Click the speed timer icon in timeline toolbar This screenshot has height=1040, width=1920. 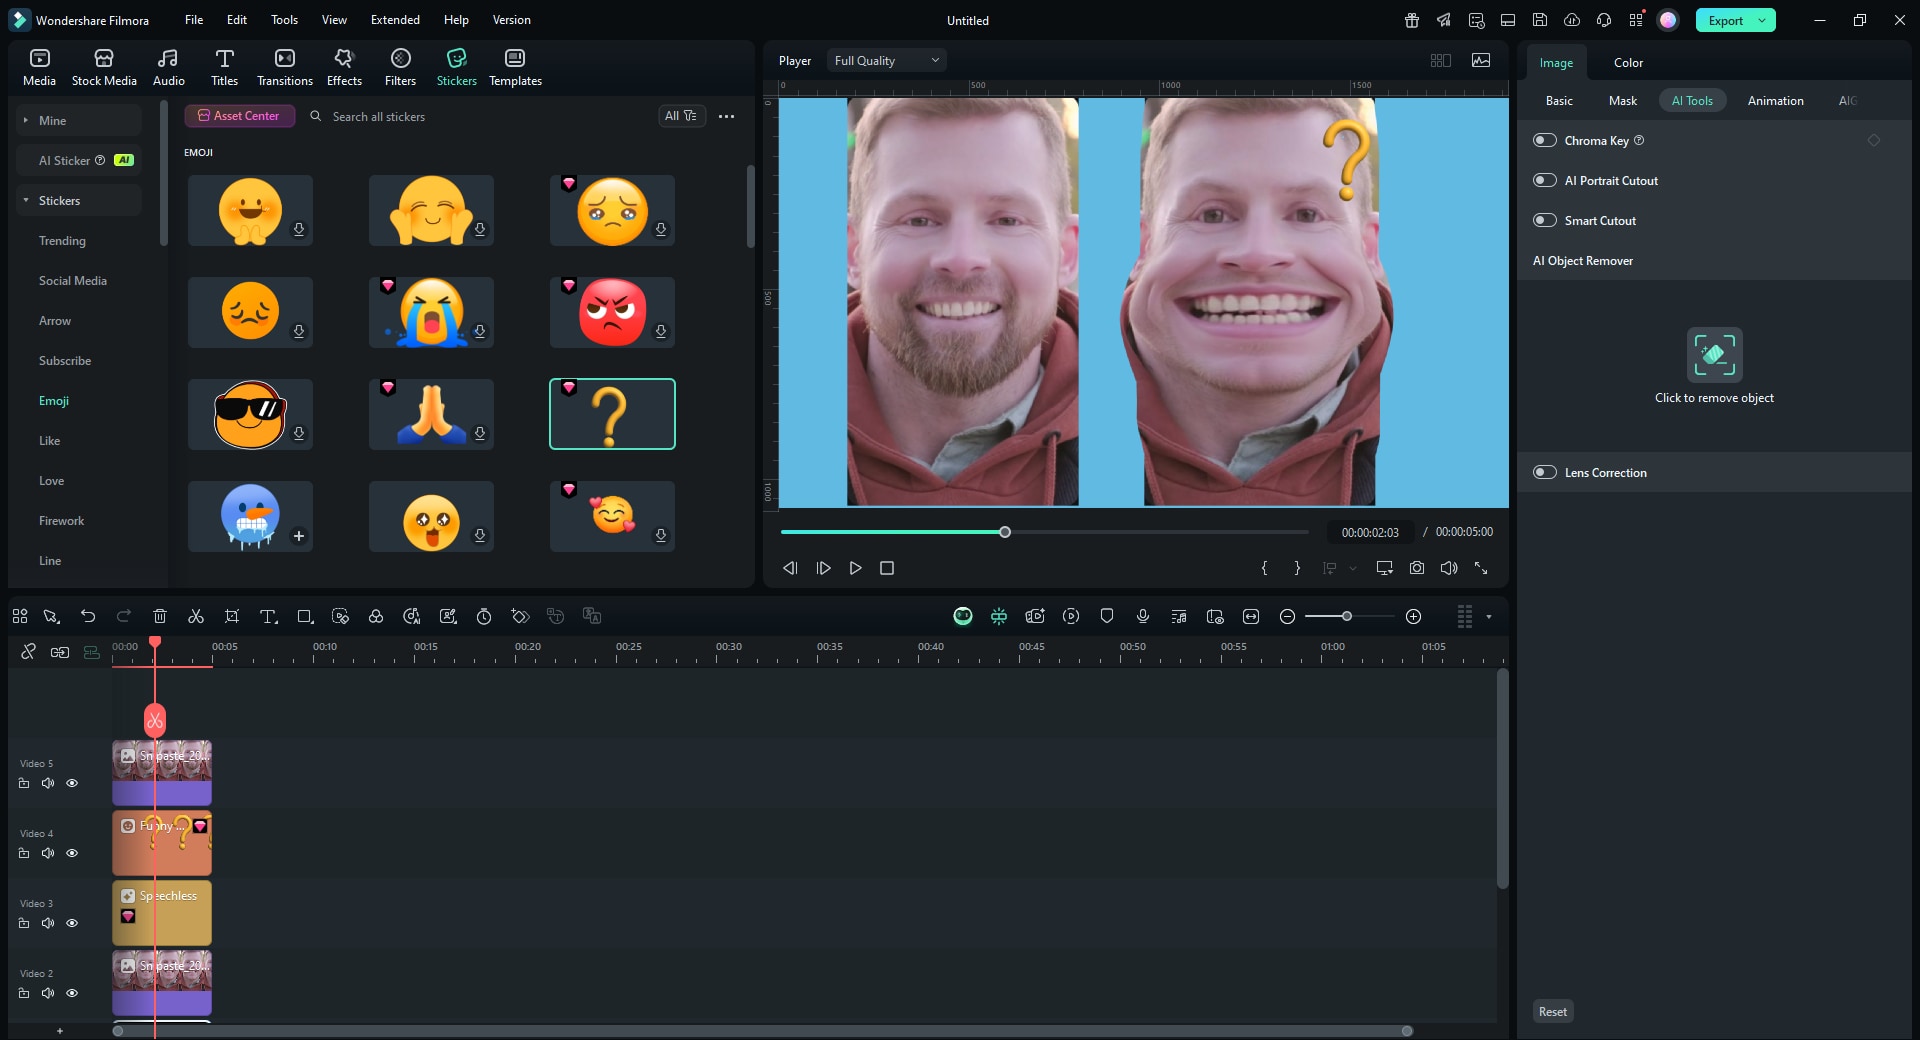coord(484,616)
